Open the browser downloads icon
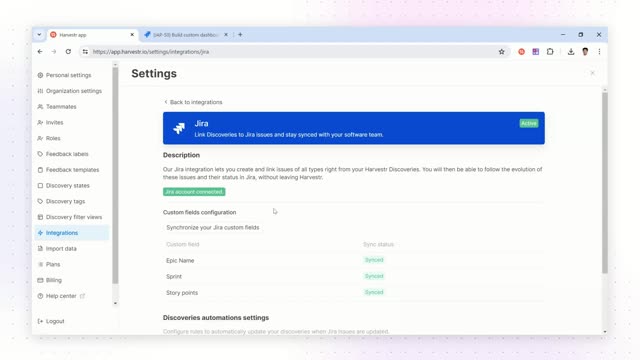640x360 pixels. pos(571,52)
